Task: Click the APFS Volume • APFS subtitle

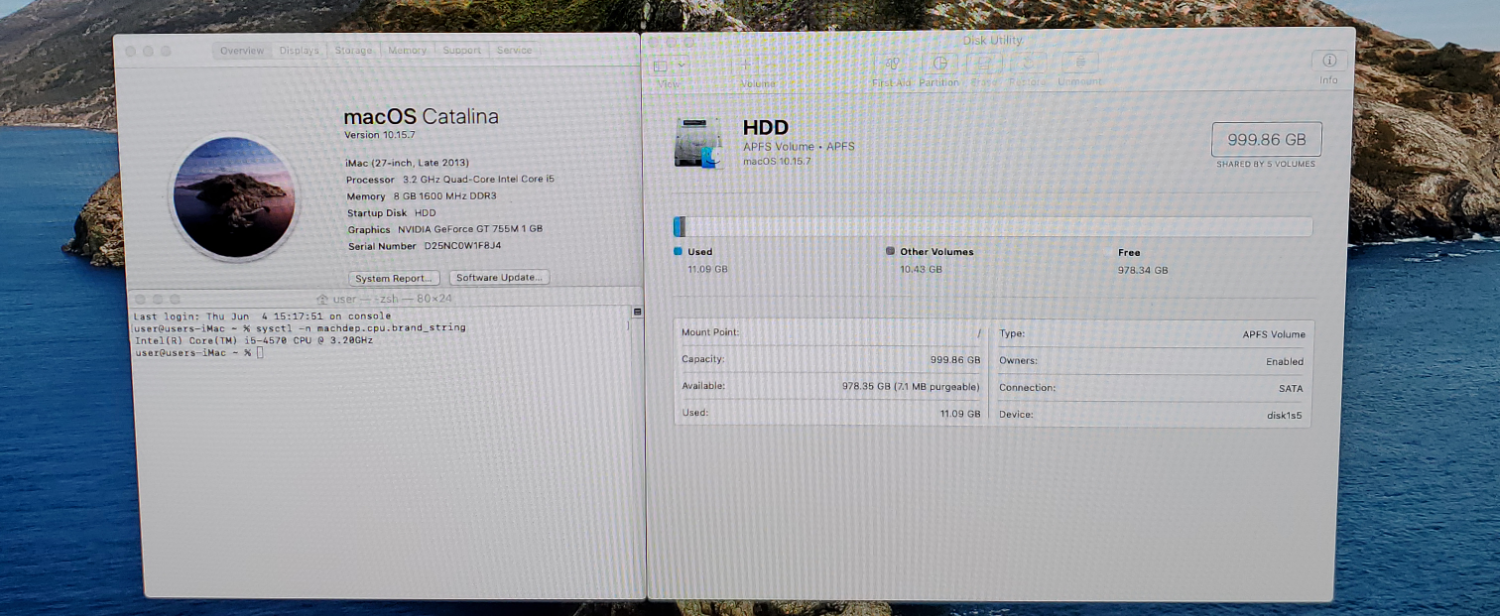Action: (x=799, y=147)
